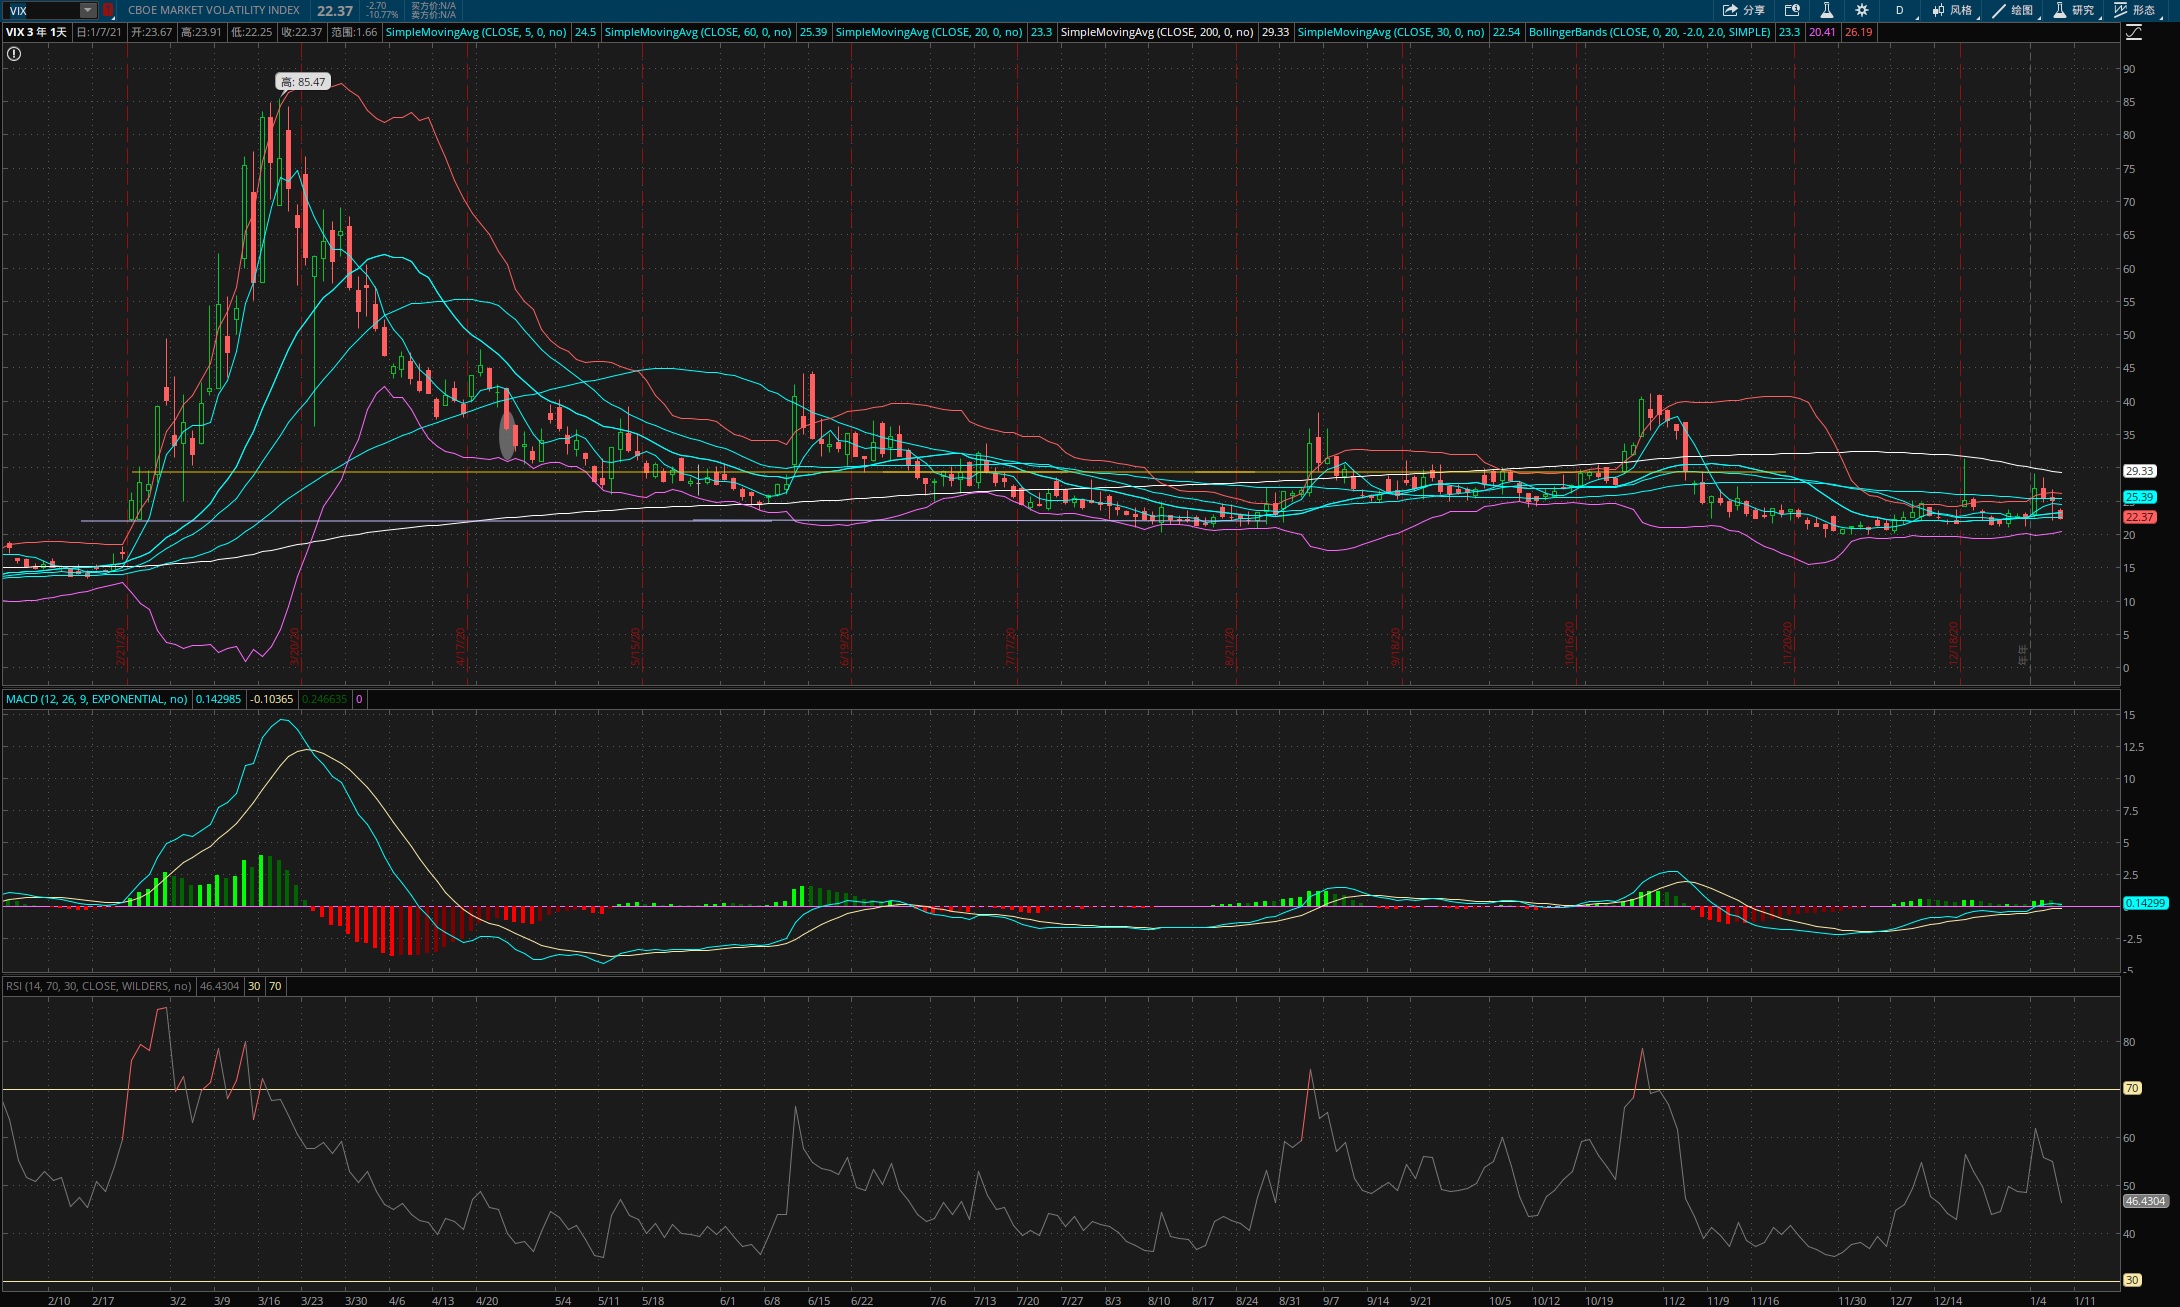Expand the VIX symbol dropdown arrow
This screenshot has height=1307, width=2180.
pos(88,10)
